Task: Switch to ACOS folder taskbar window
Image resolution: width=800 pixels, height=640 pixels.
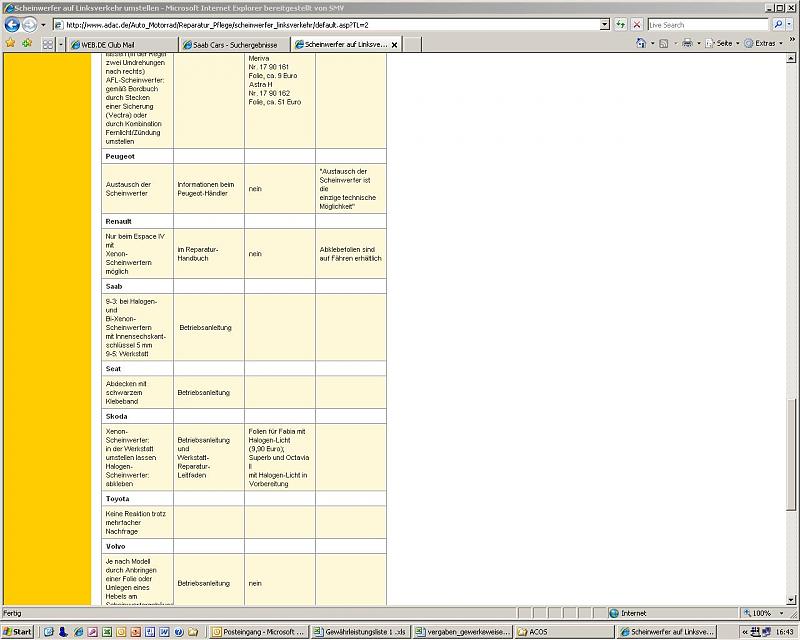Action: coord(564,632)
